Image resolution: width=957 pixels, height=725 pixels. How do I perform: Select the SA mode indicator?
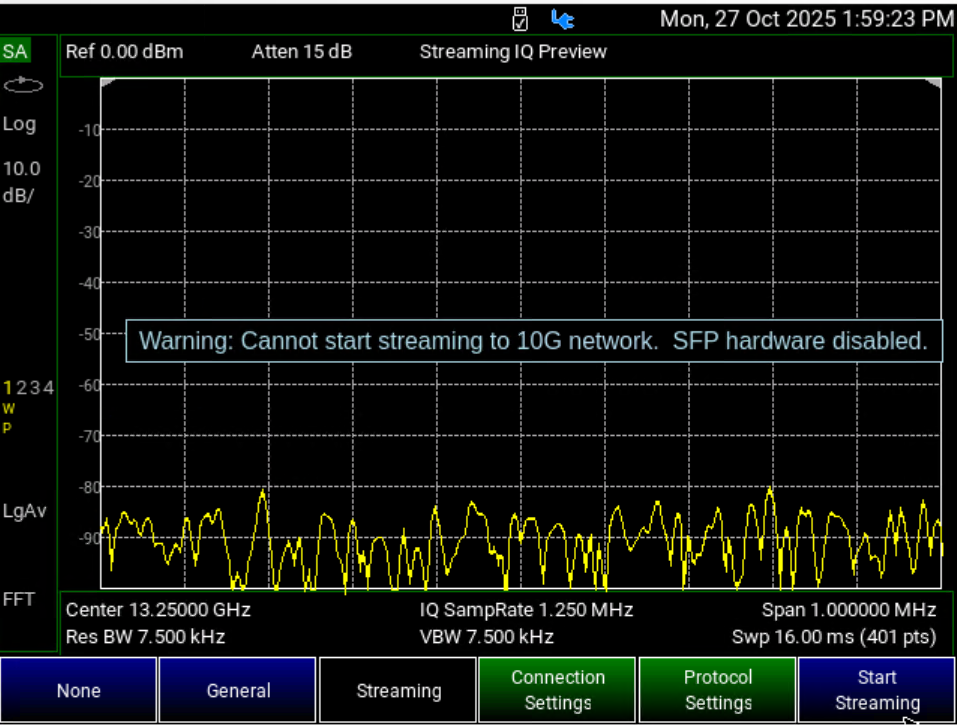click(15, 51)
